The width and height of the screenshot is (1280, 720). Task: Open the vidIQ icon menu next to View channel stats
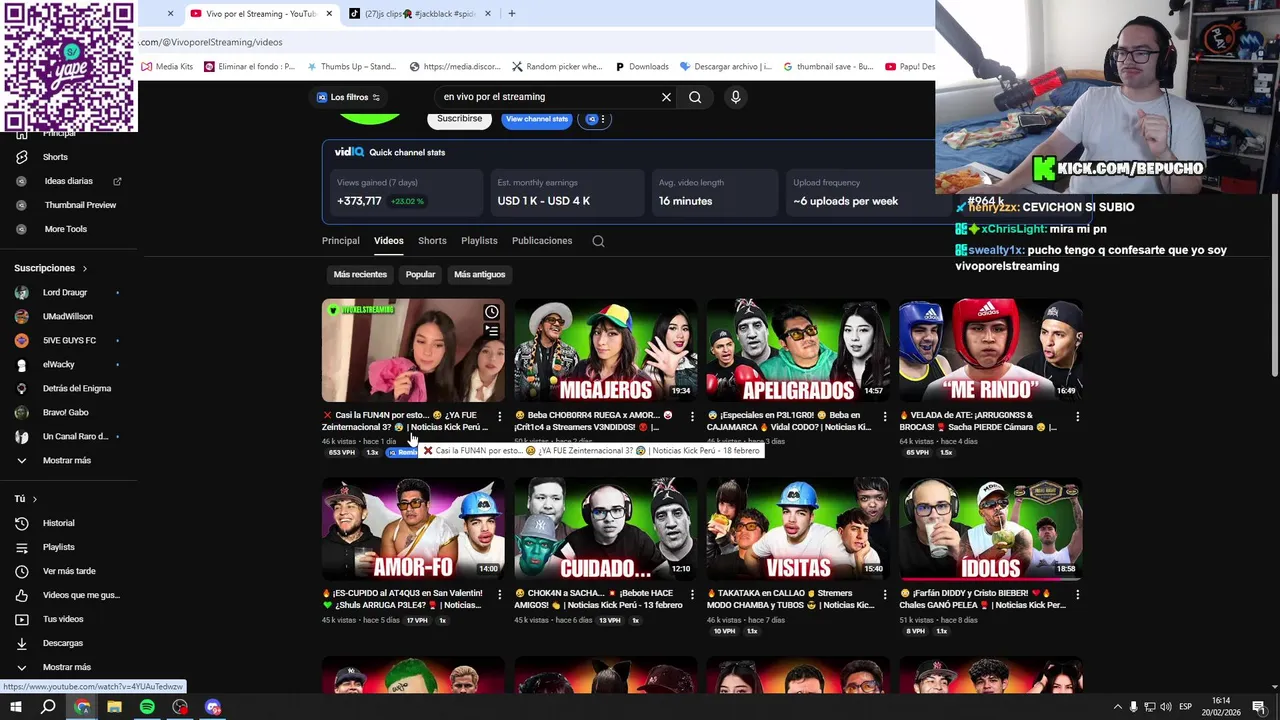pyautogui.click(x=596, y=119)
